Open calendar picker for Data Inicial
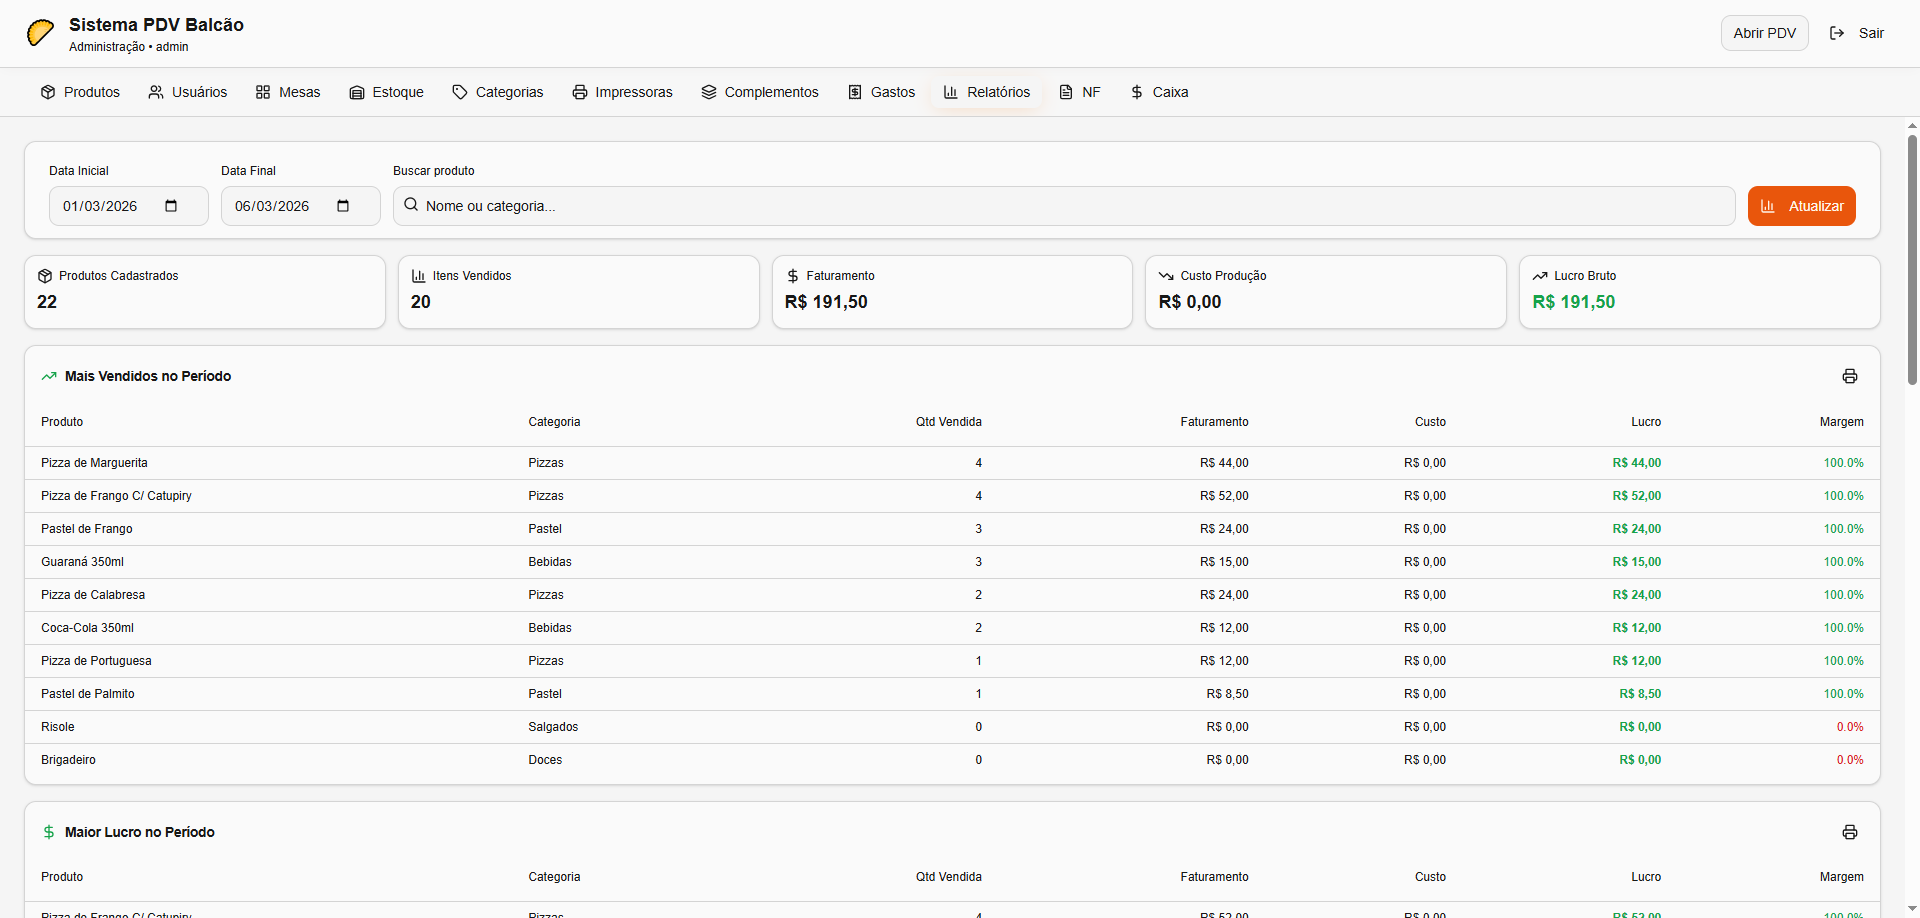 (x=171, y=206)
